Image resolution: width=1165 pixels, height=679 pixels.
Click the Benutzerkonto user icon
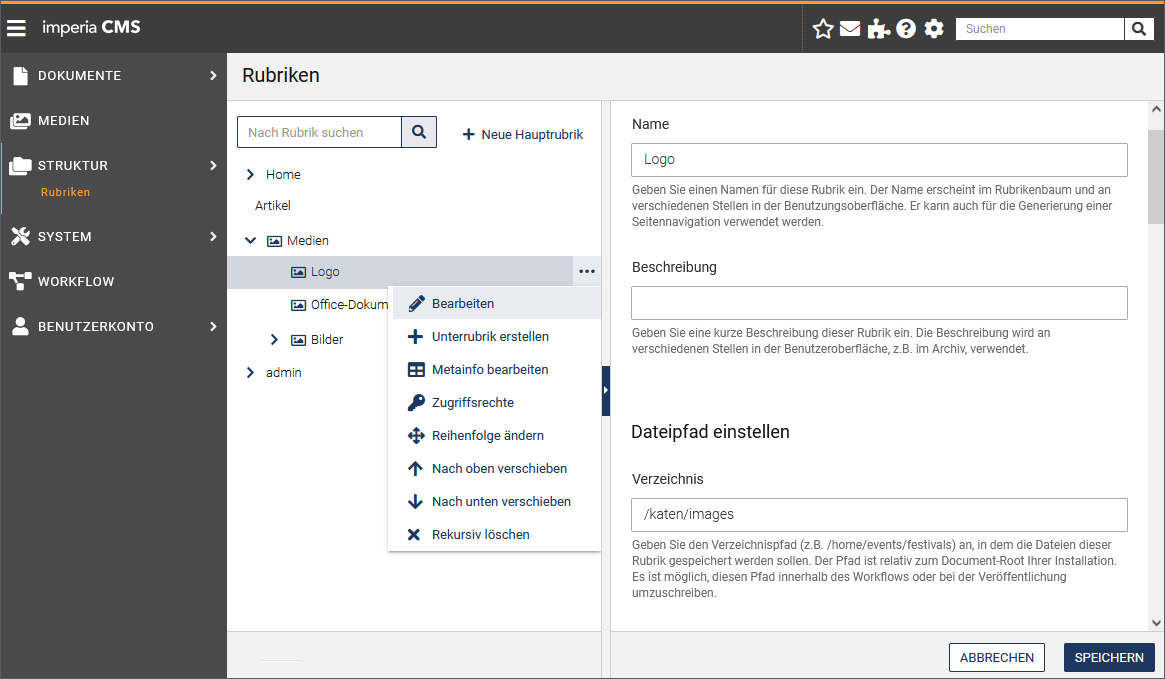click(20, 326)
